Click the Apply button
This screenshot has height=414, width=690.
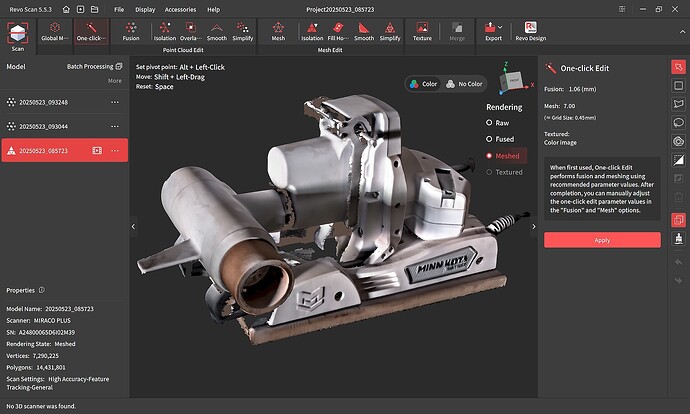[x=602, y=240]
